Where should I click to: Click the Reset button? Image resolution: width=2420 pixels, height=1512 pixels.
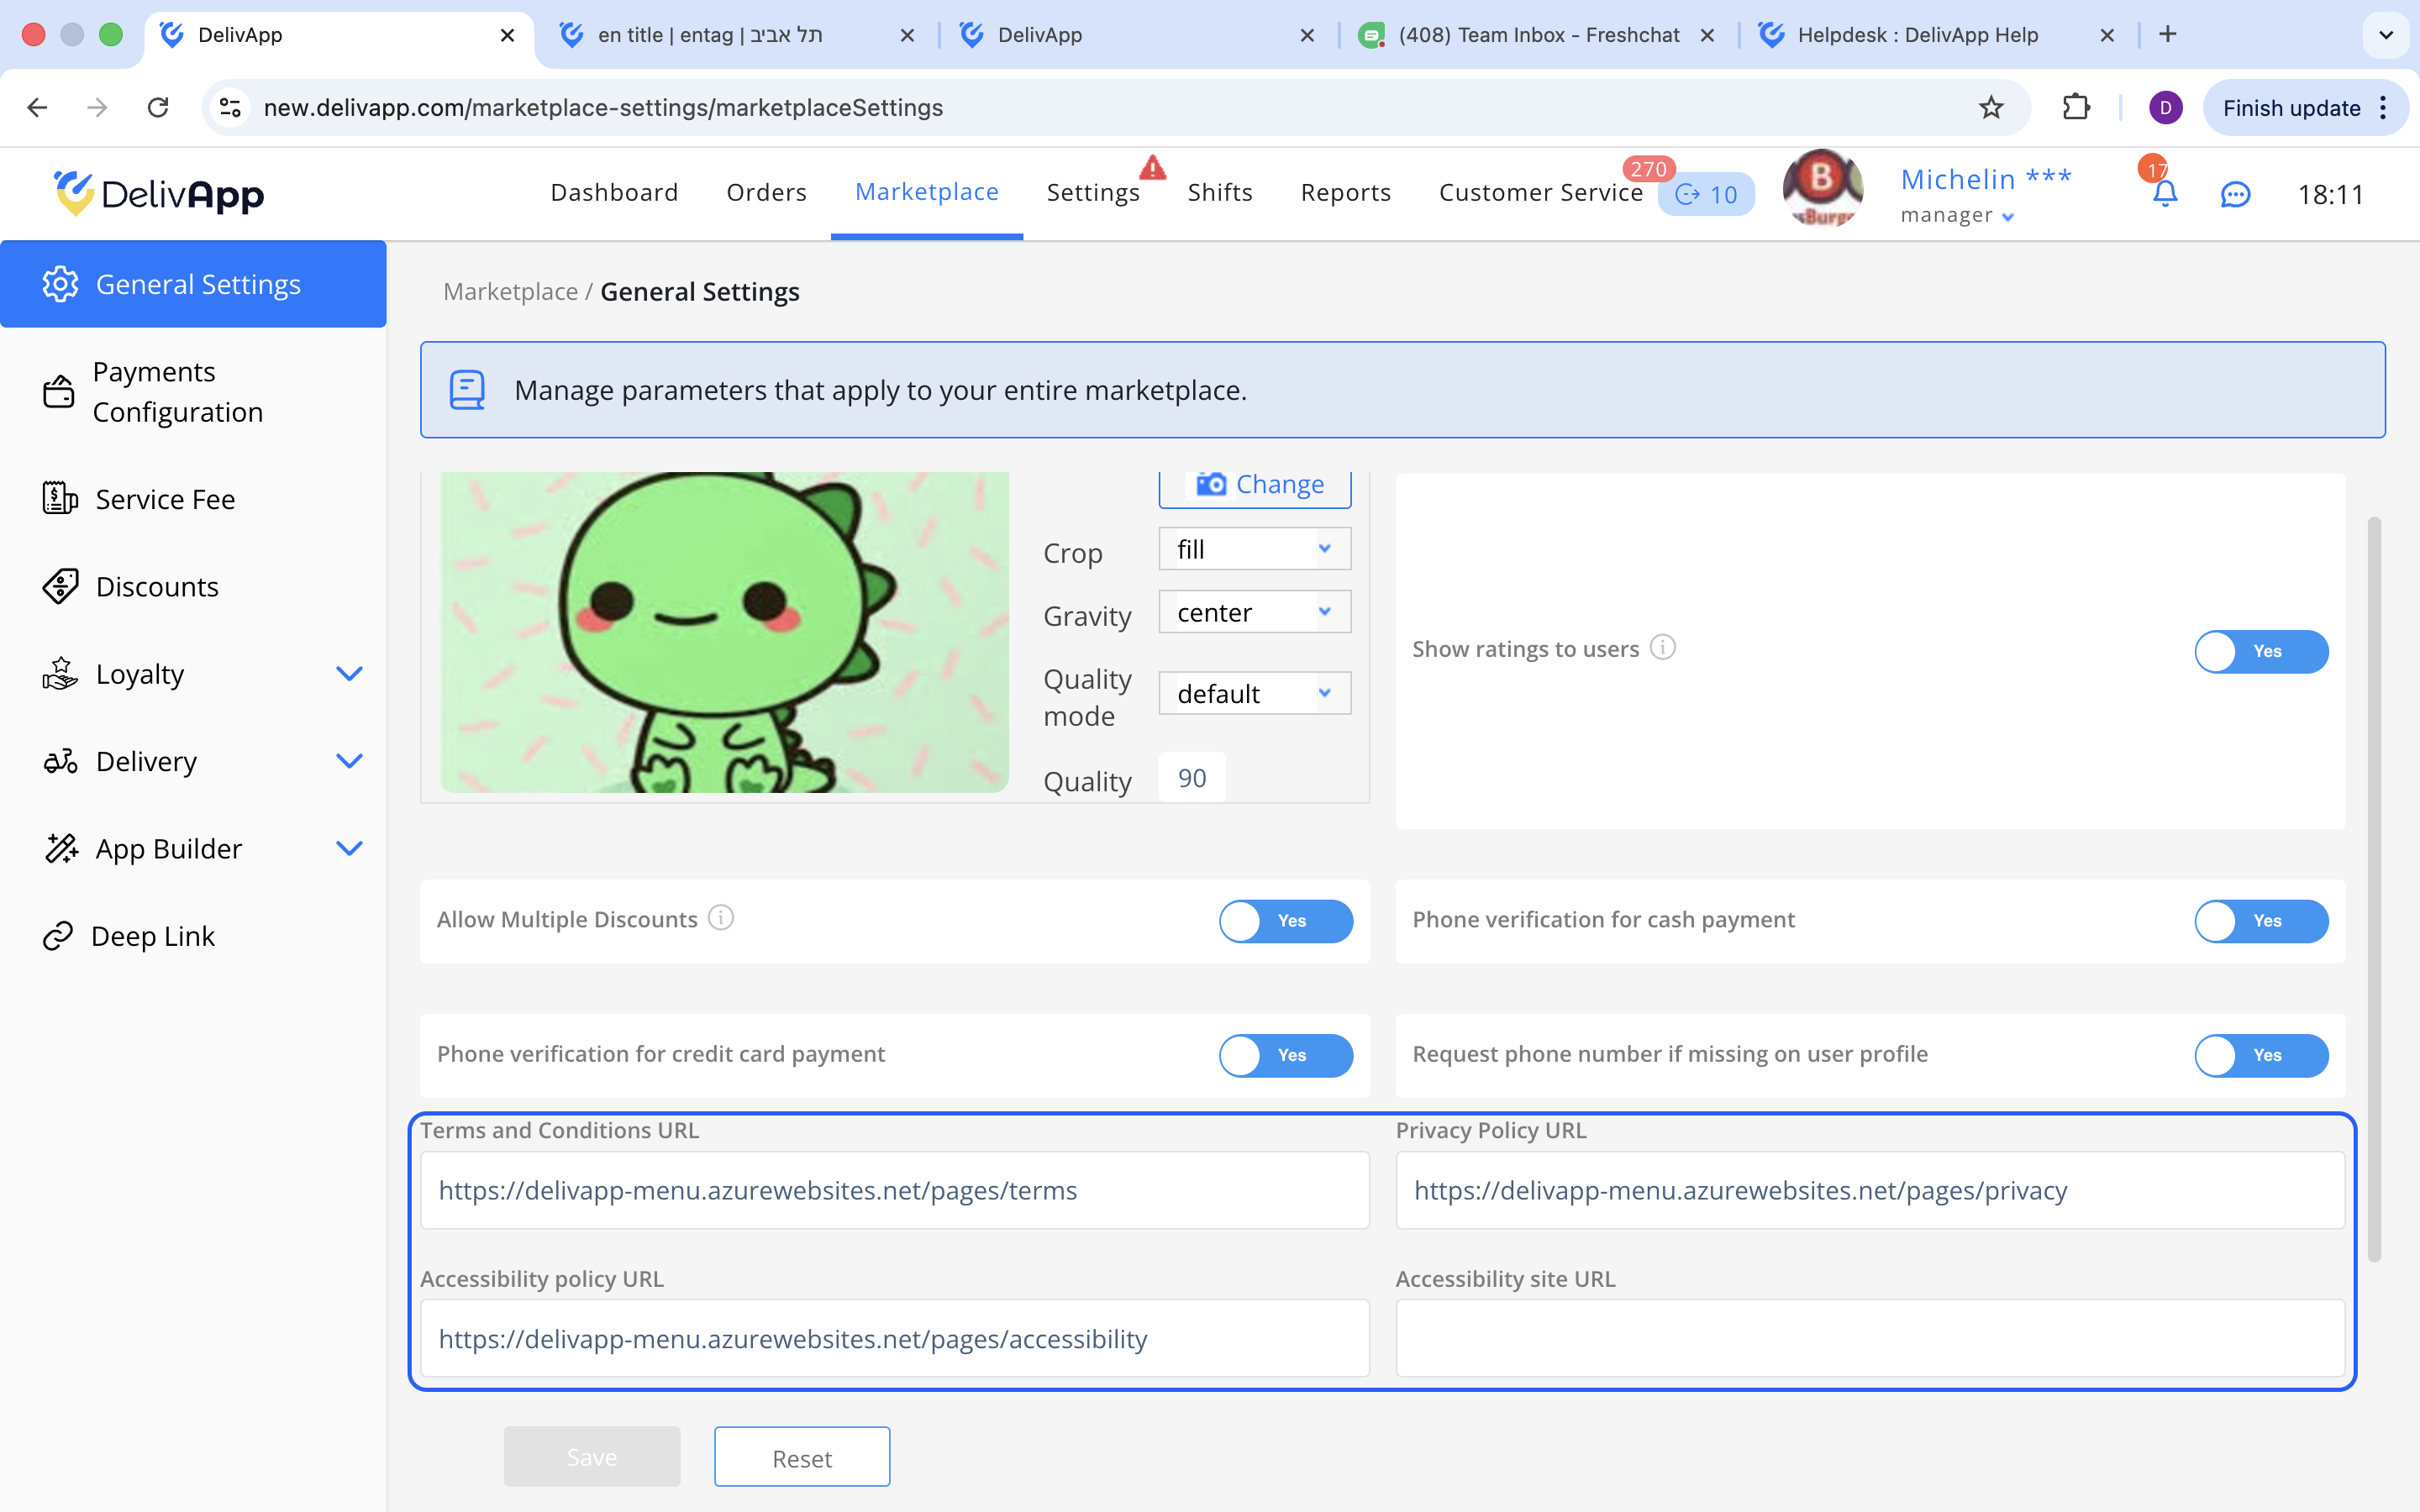coord(801,1457)
